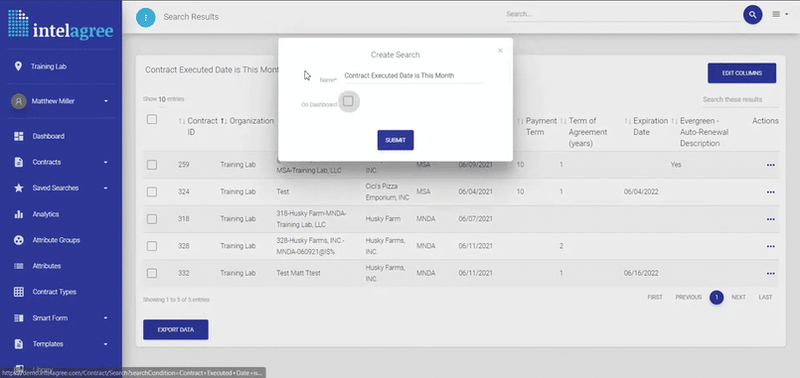Click the Contracts document icon

tap(19, 162)
